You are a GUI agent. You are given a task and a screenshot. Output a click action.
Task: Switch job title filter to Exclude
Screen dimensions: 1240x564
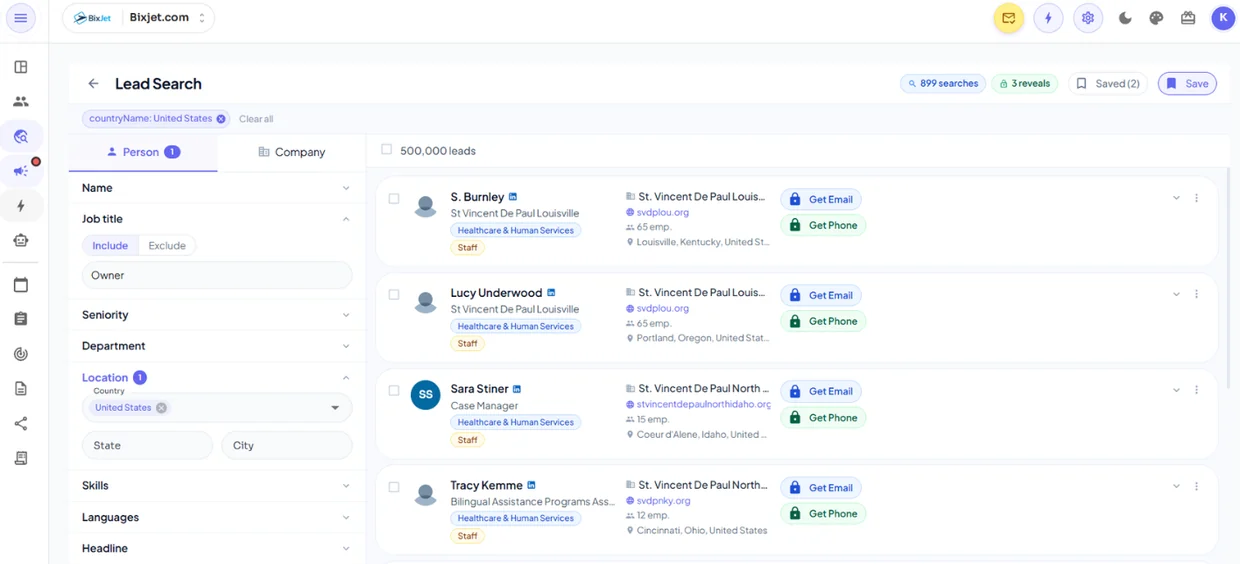pos(167,246)
